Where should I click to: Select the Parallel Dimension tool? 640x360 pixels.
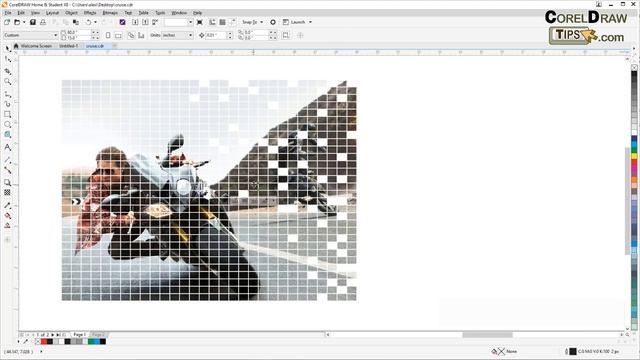coord(7,160)
